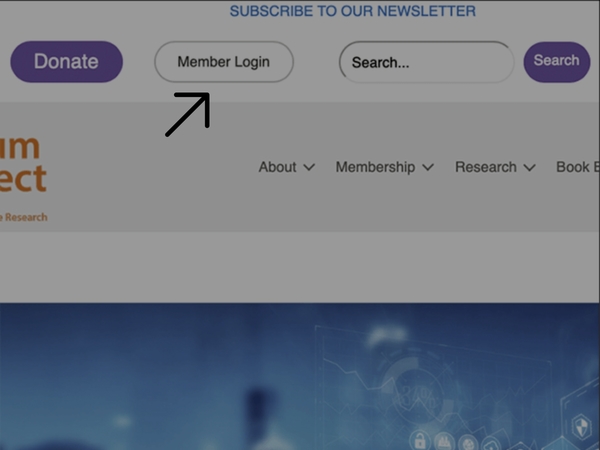Open the About navigation item

[277, 167]
